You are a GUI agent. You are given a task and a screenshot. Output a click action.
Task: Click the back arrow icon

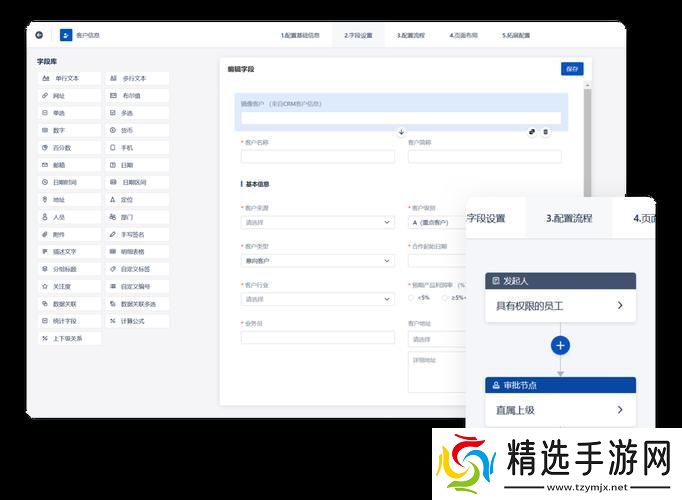(x=39, y=35)
